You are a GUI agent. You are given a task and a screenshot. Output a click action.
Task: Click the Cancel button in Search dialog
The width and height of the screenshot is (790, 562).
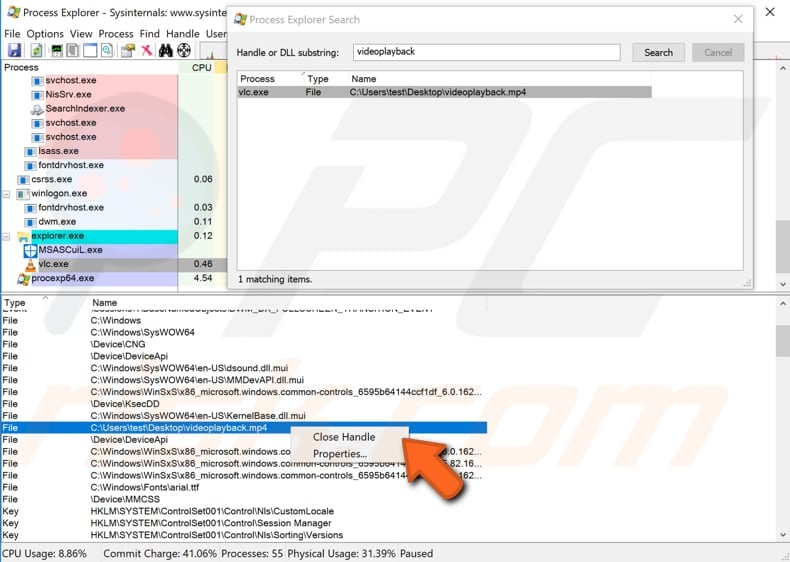[718, 52]
